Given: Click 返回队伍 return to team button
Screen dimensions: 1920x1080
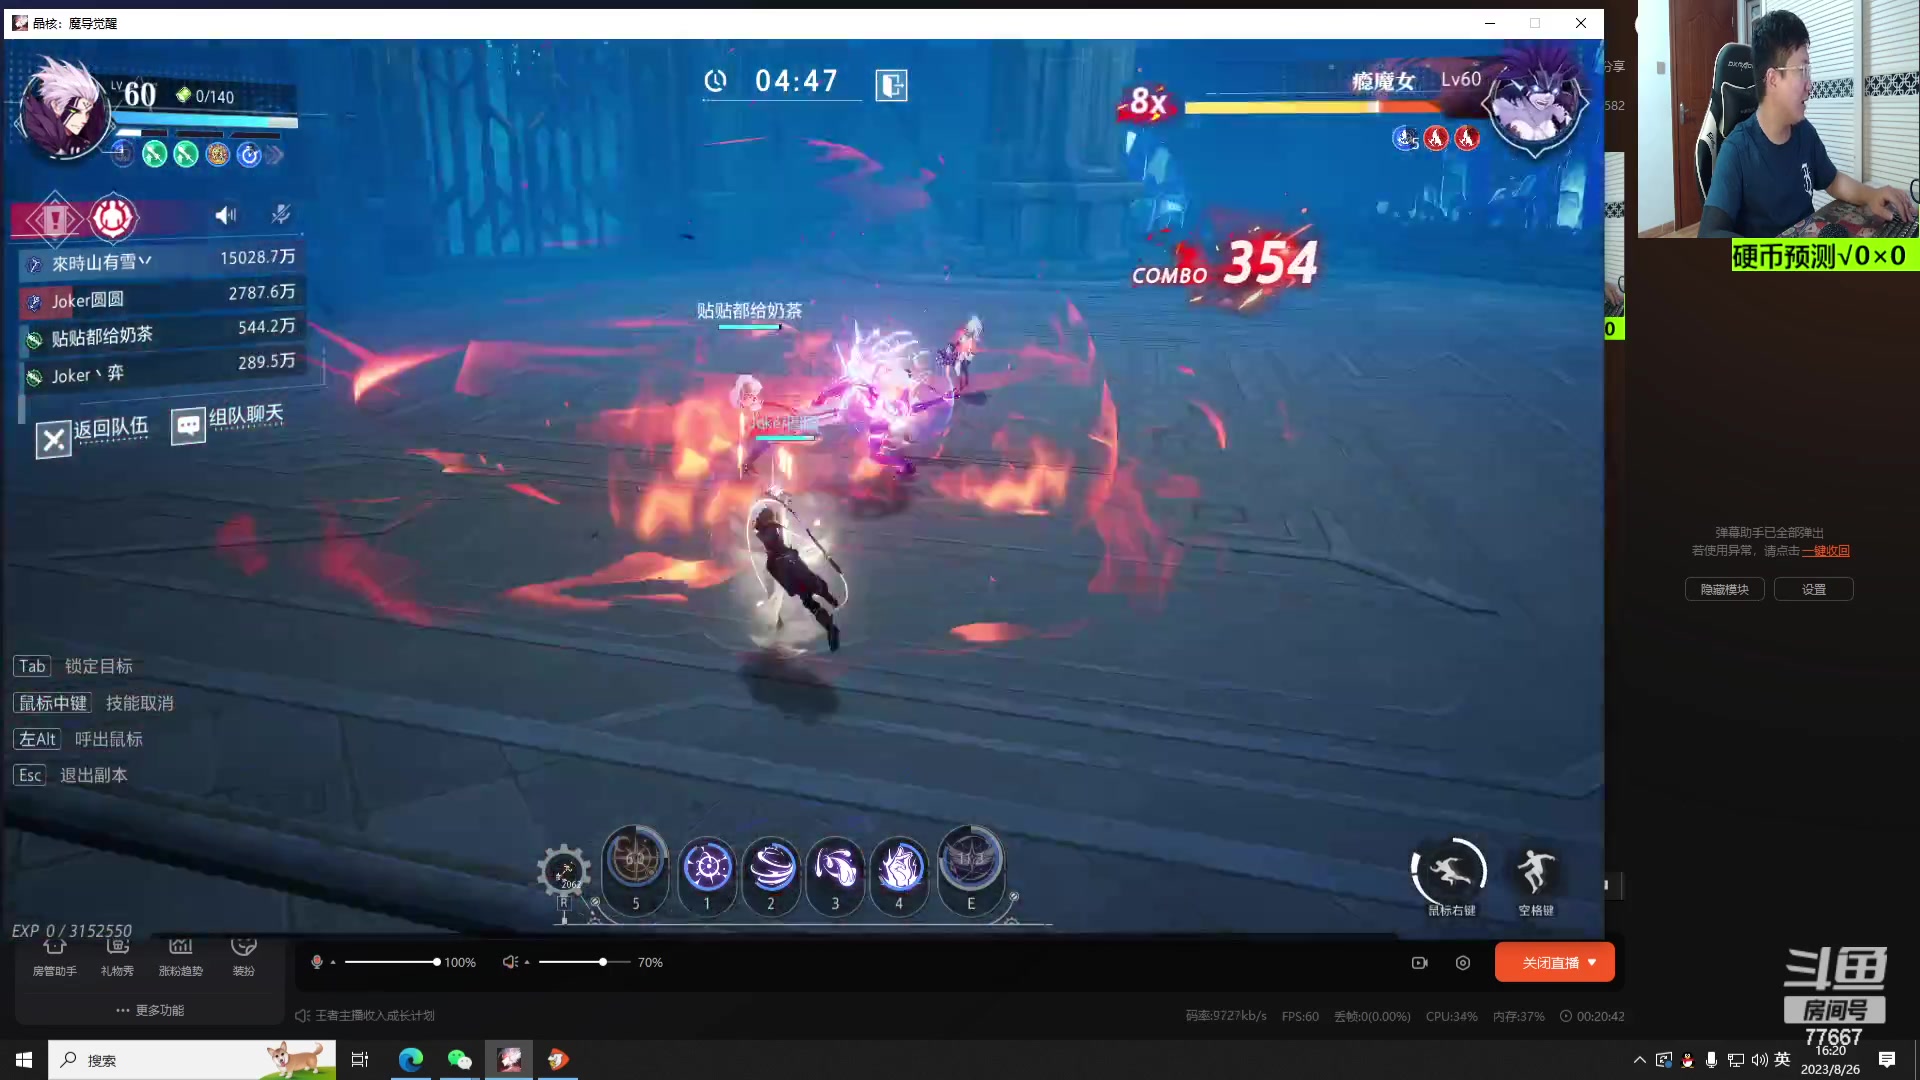Looking at the screenshot, I should coord(93,435).
